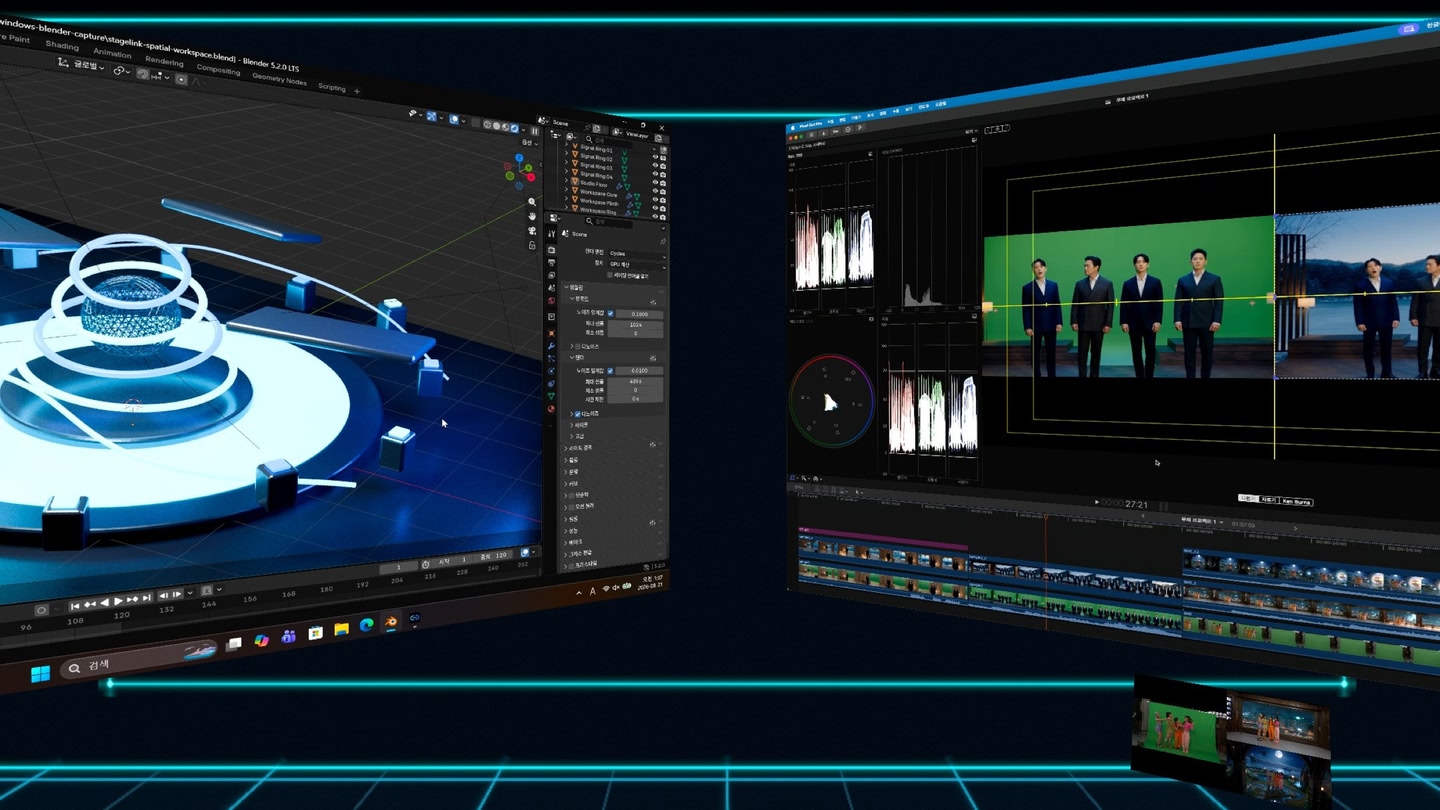The height and width of the screenshot is (810, 1440).
Task: Click the viewport zoom magnifier icon in Blender
Action: [532, 202]
